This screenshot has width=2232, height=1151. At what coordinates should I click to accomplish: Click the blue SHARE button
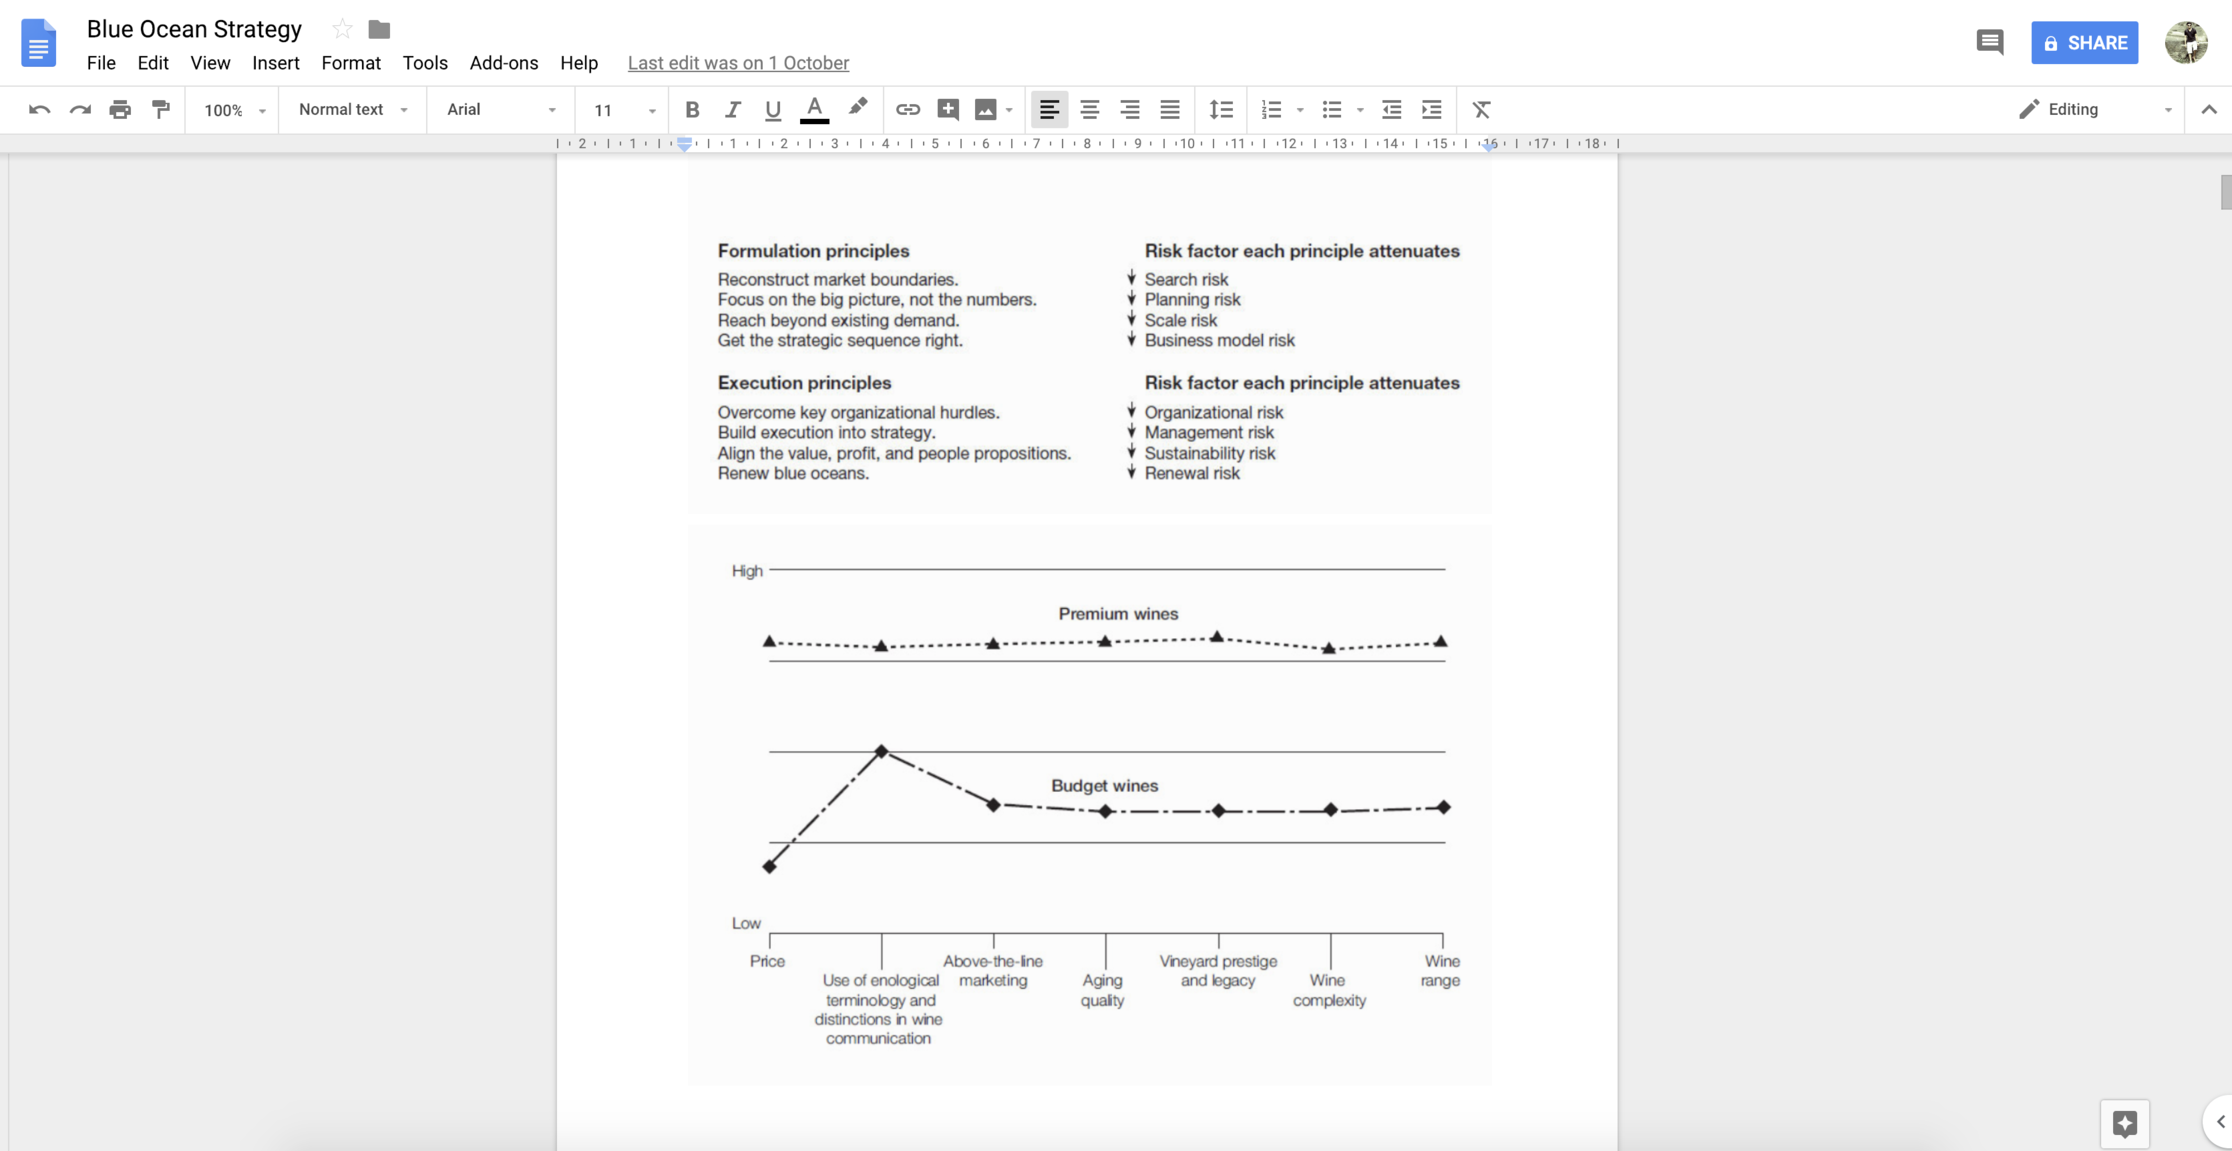(2084, 43)
